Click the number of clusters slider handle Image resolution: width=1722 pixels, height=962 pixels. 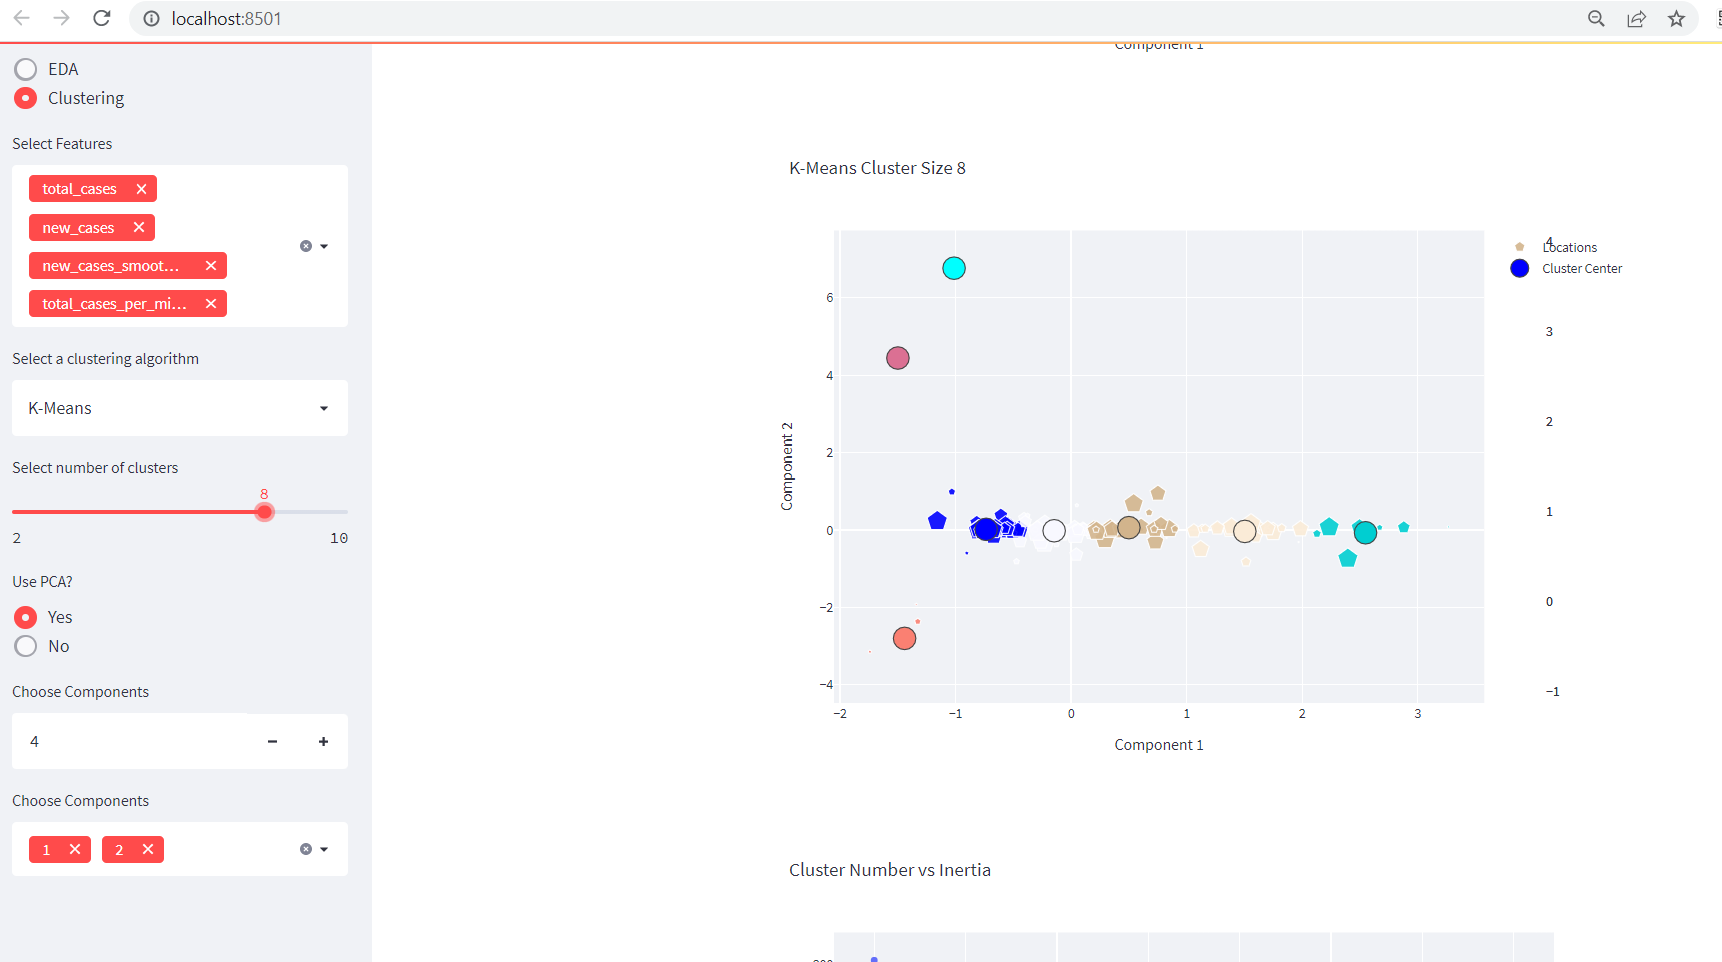tap(264, 512)
